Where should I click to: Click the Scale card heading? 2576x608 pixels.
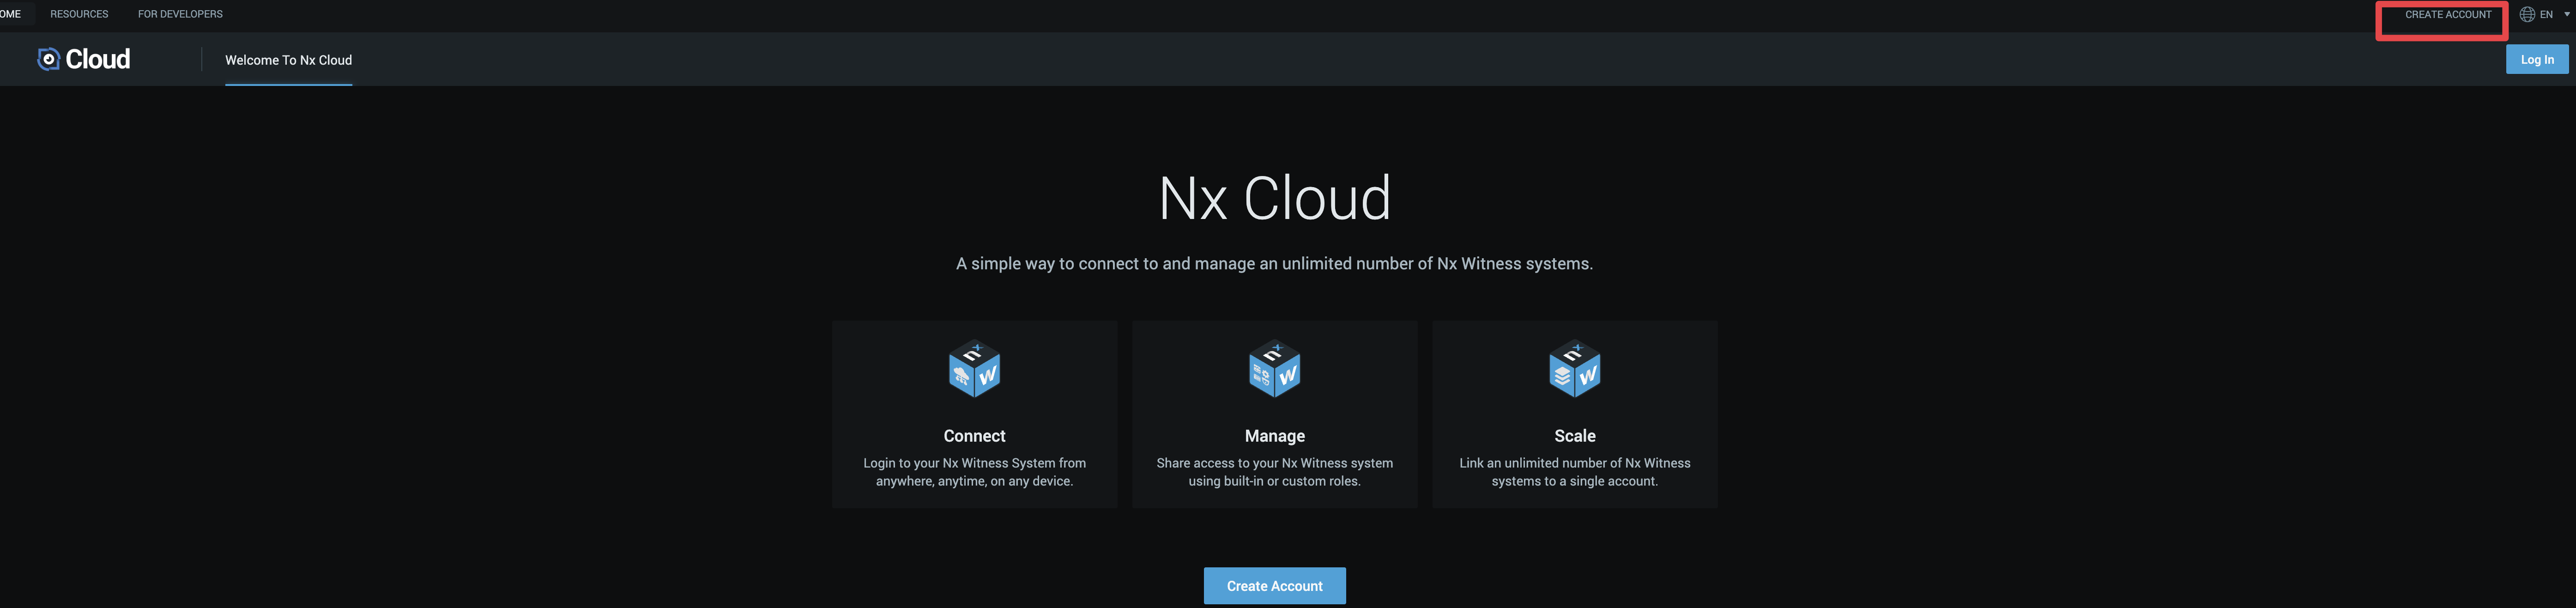tap(1574, 436)
